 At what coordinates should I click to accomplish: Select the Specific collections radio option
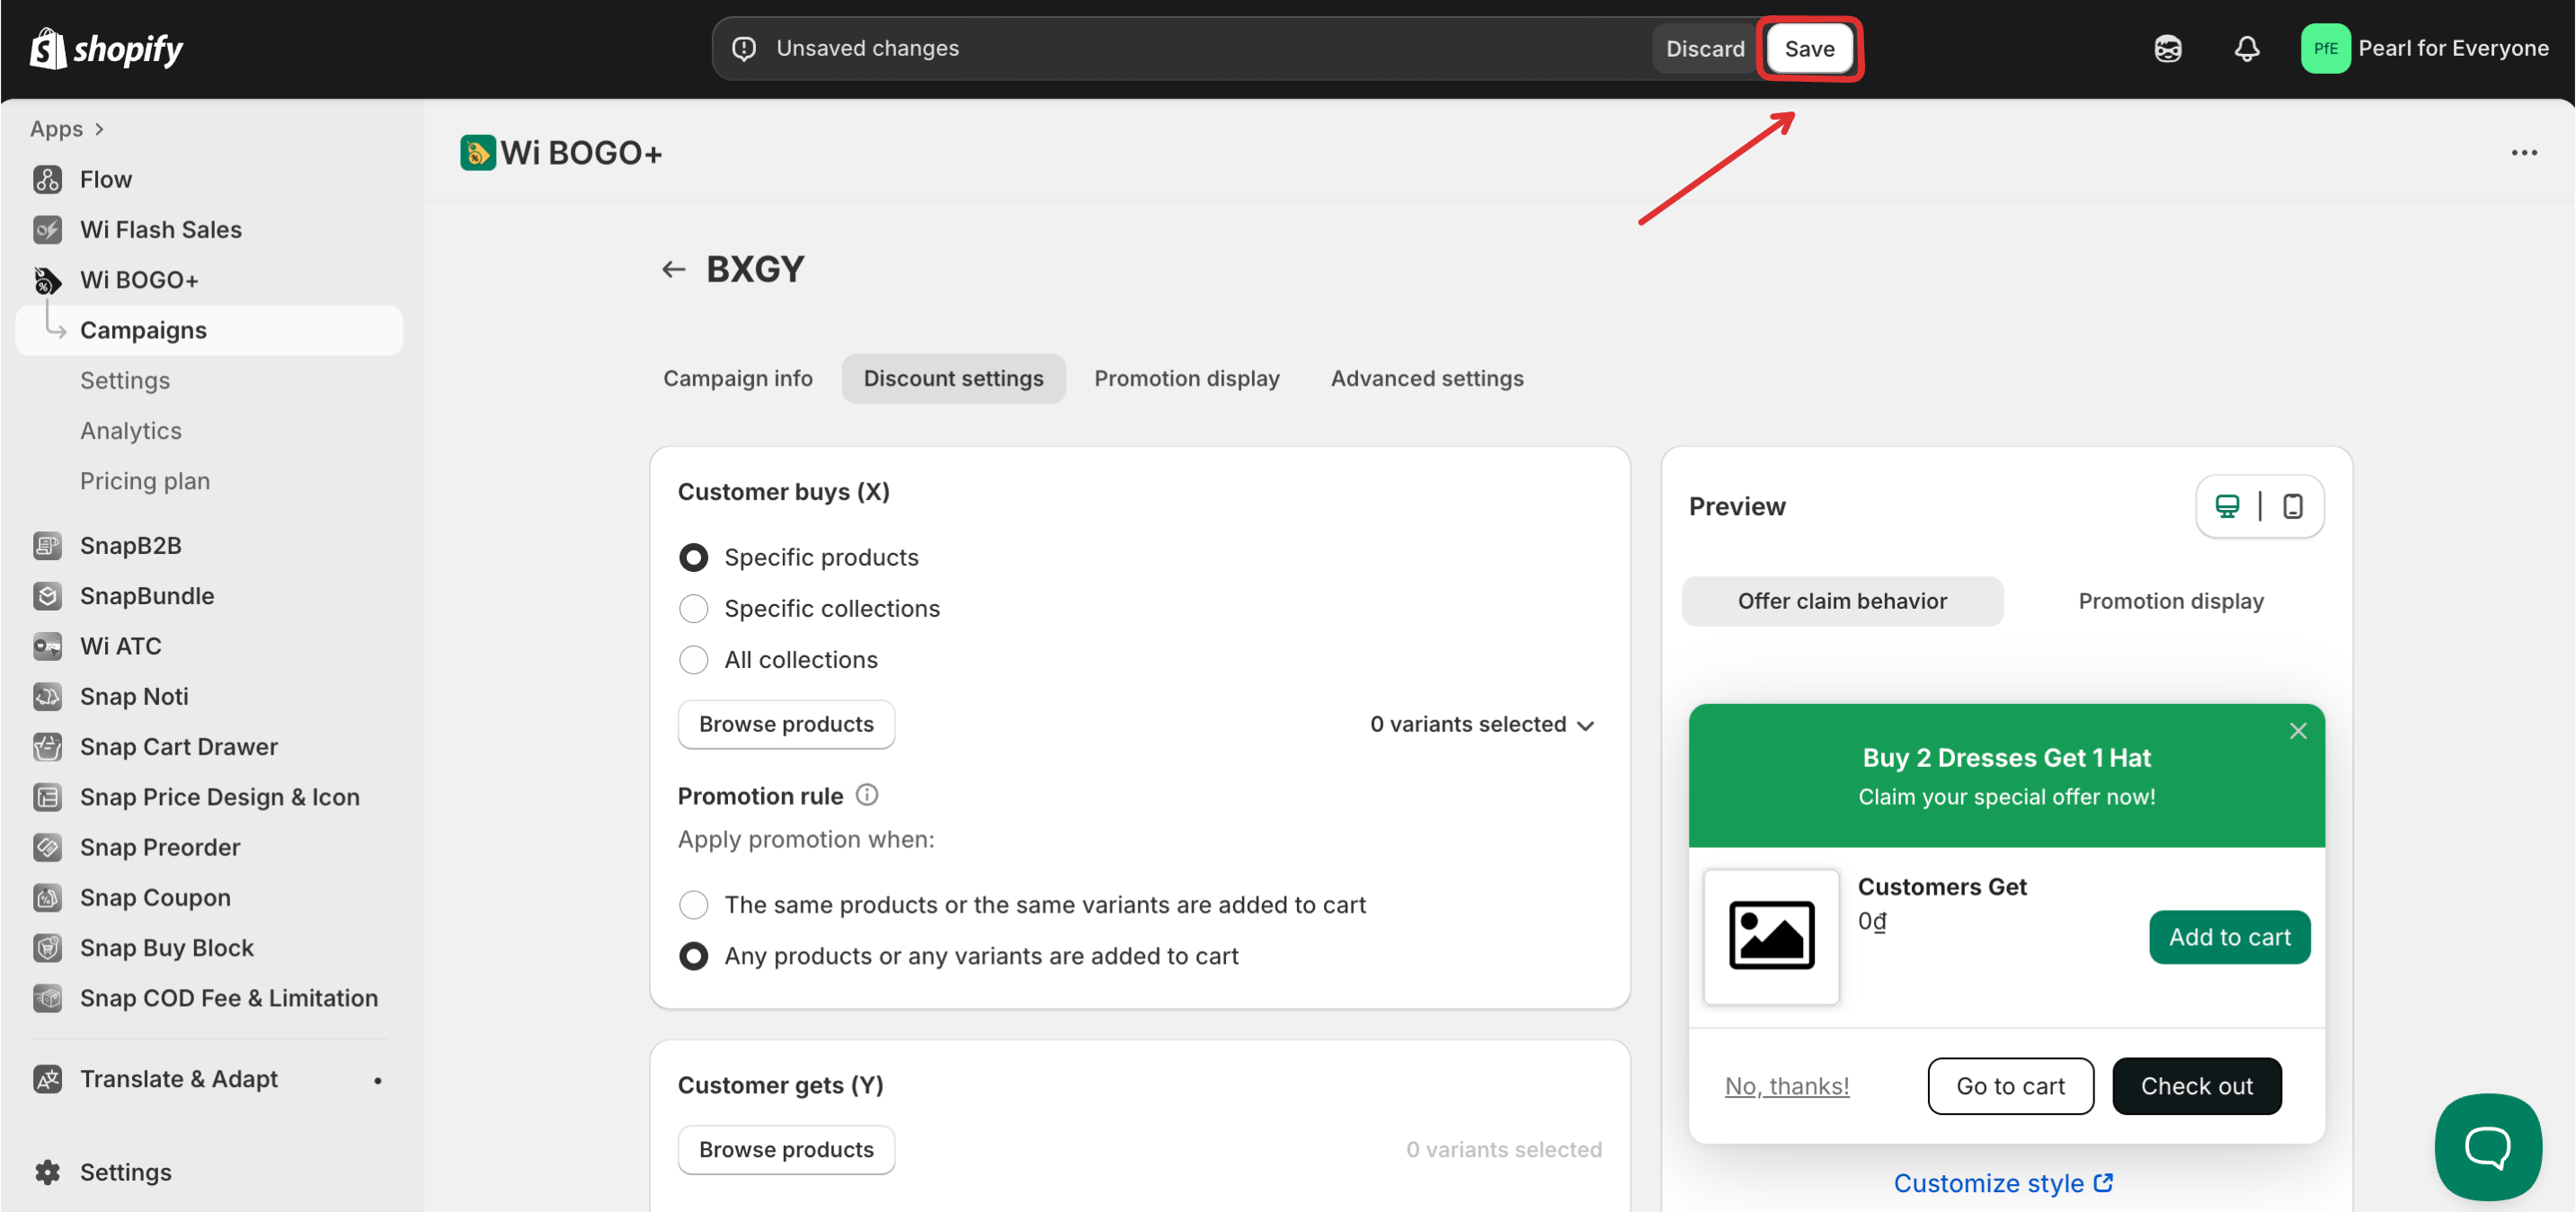[693, 608]
